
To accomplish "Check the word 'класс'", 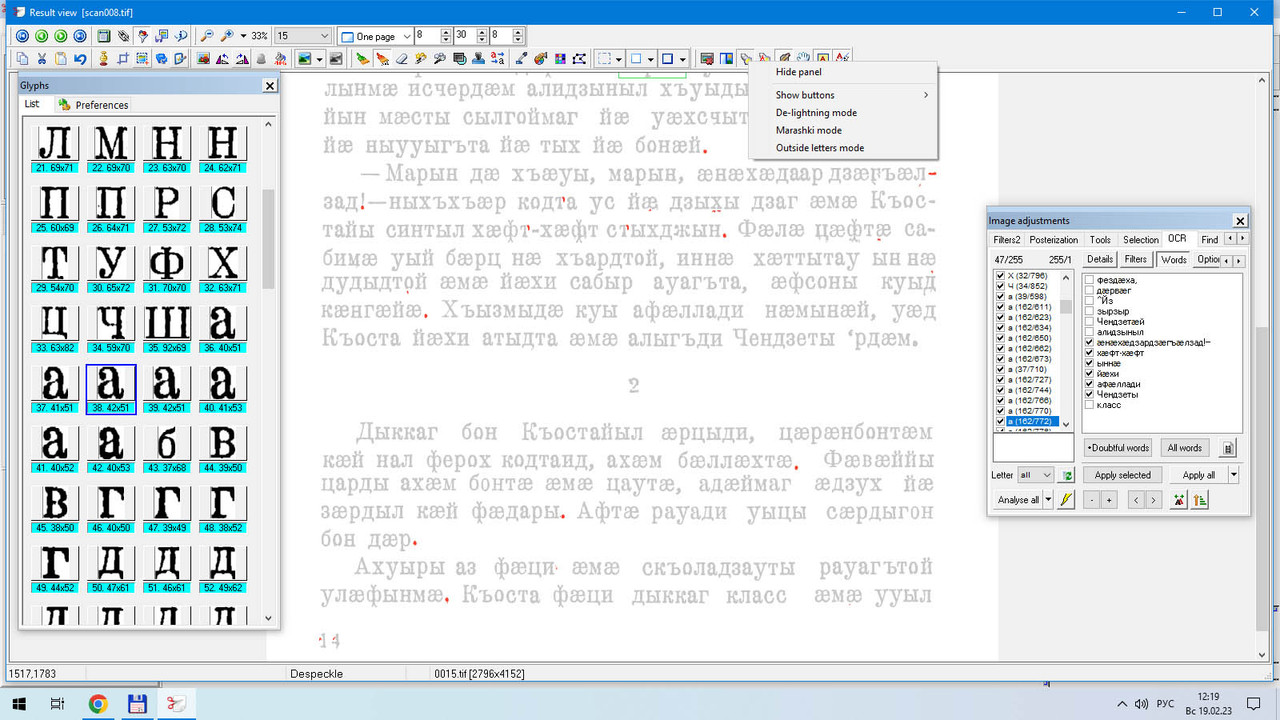I will pos(1090,405).
